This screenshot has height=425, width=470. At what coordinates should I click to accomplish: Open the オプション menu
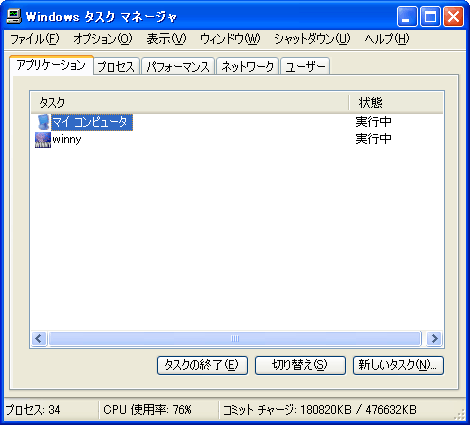[x=103, y=39]
